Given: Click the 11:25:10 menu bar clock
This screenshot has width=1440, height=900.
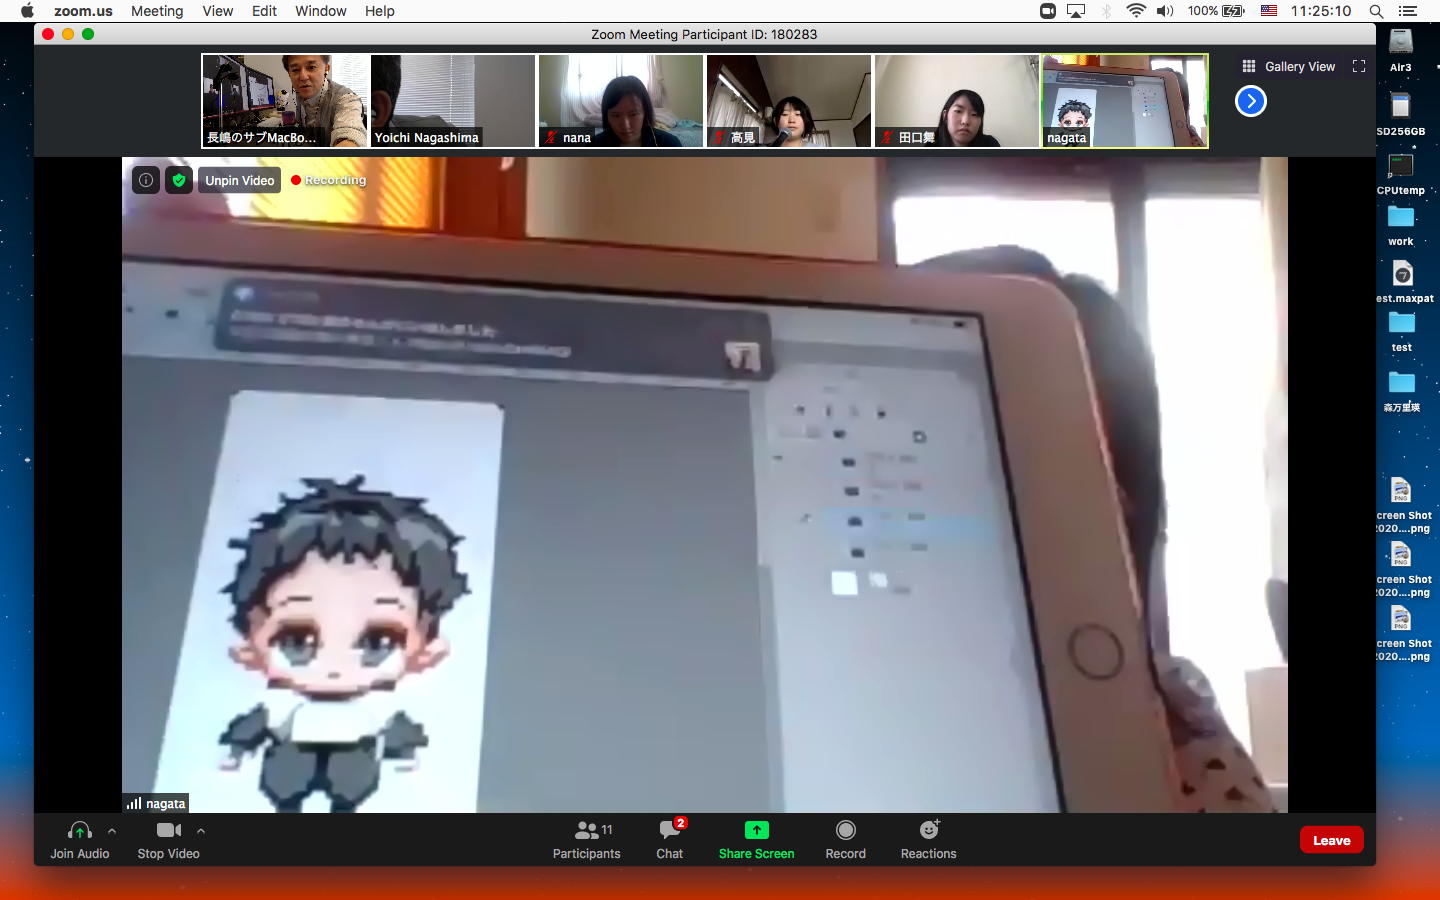Looking at the screenshot, I should pyautogui.click(x=1320, y=11).
